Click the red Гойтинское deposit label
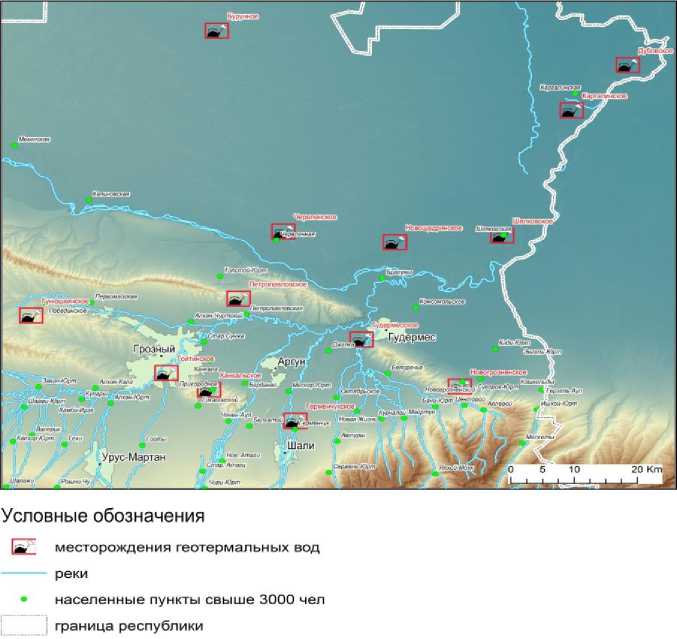 (x=196, y=358)
